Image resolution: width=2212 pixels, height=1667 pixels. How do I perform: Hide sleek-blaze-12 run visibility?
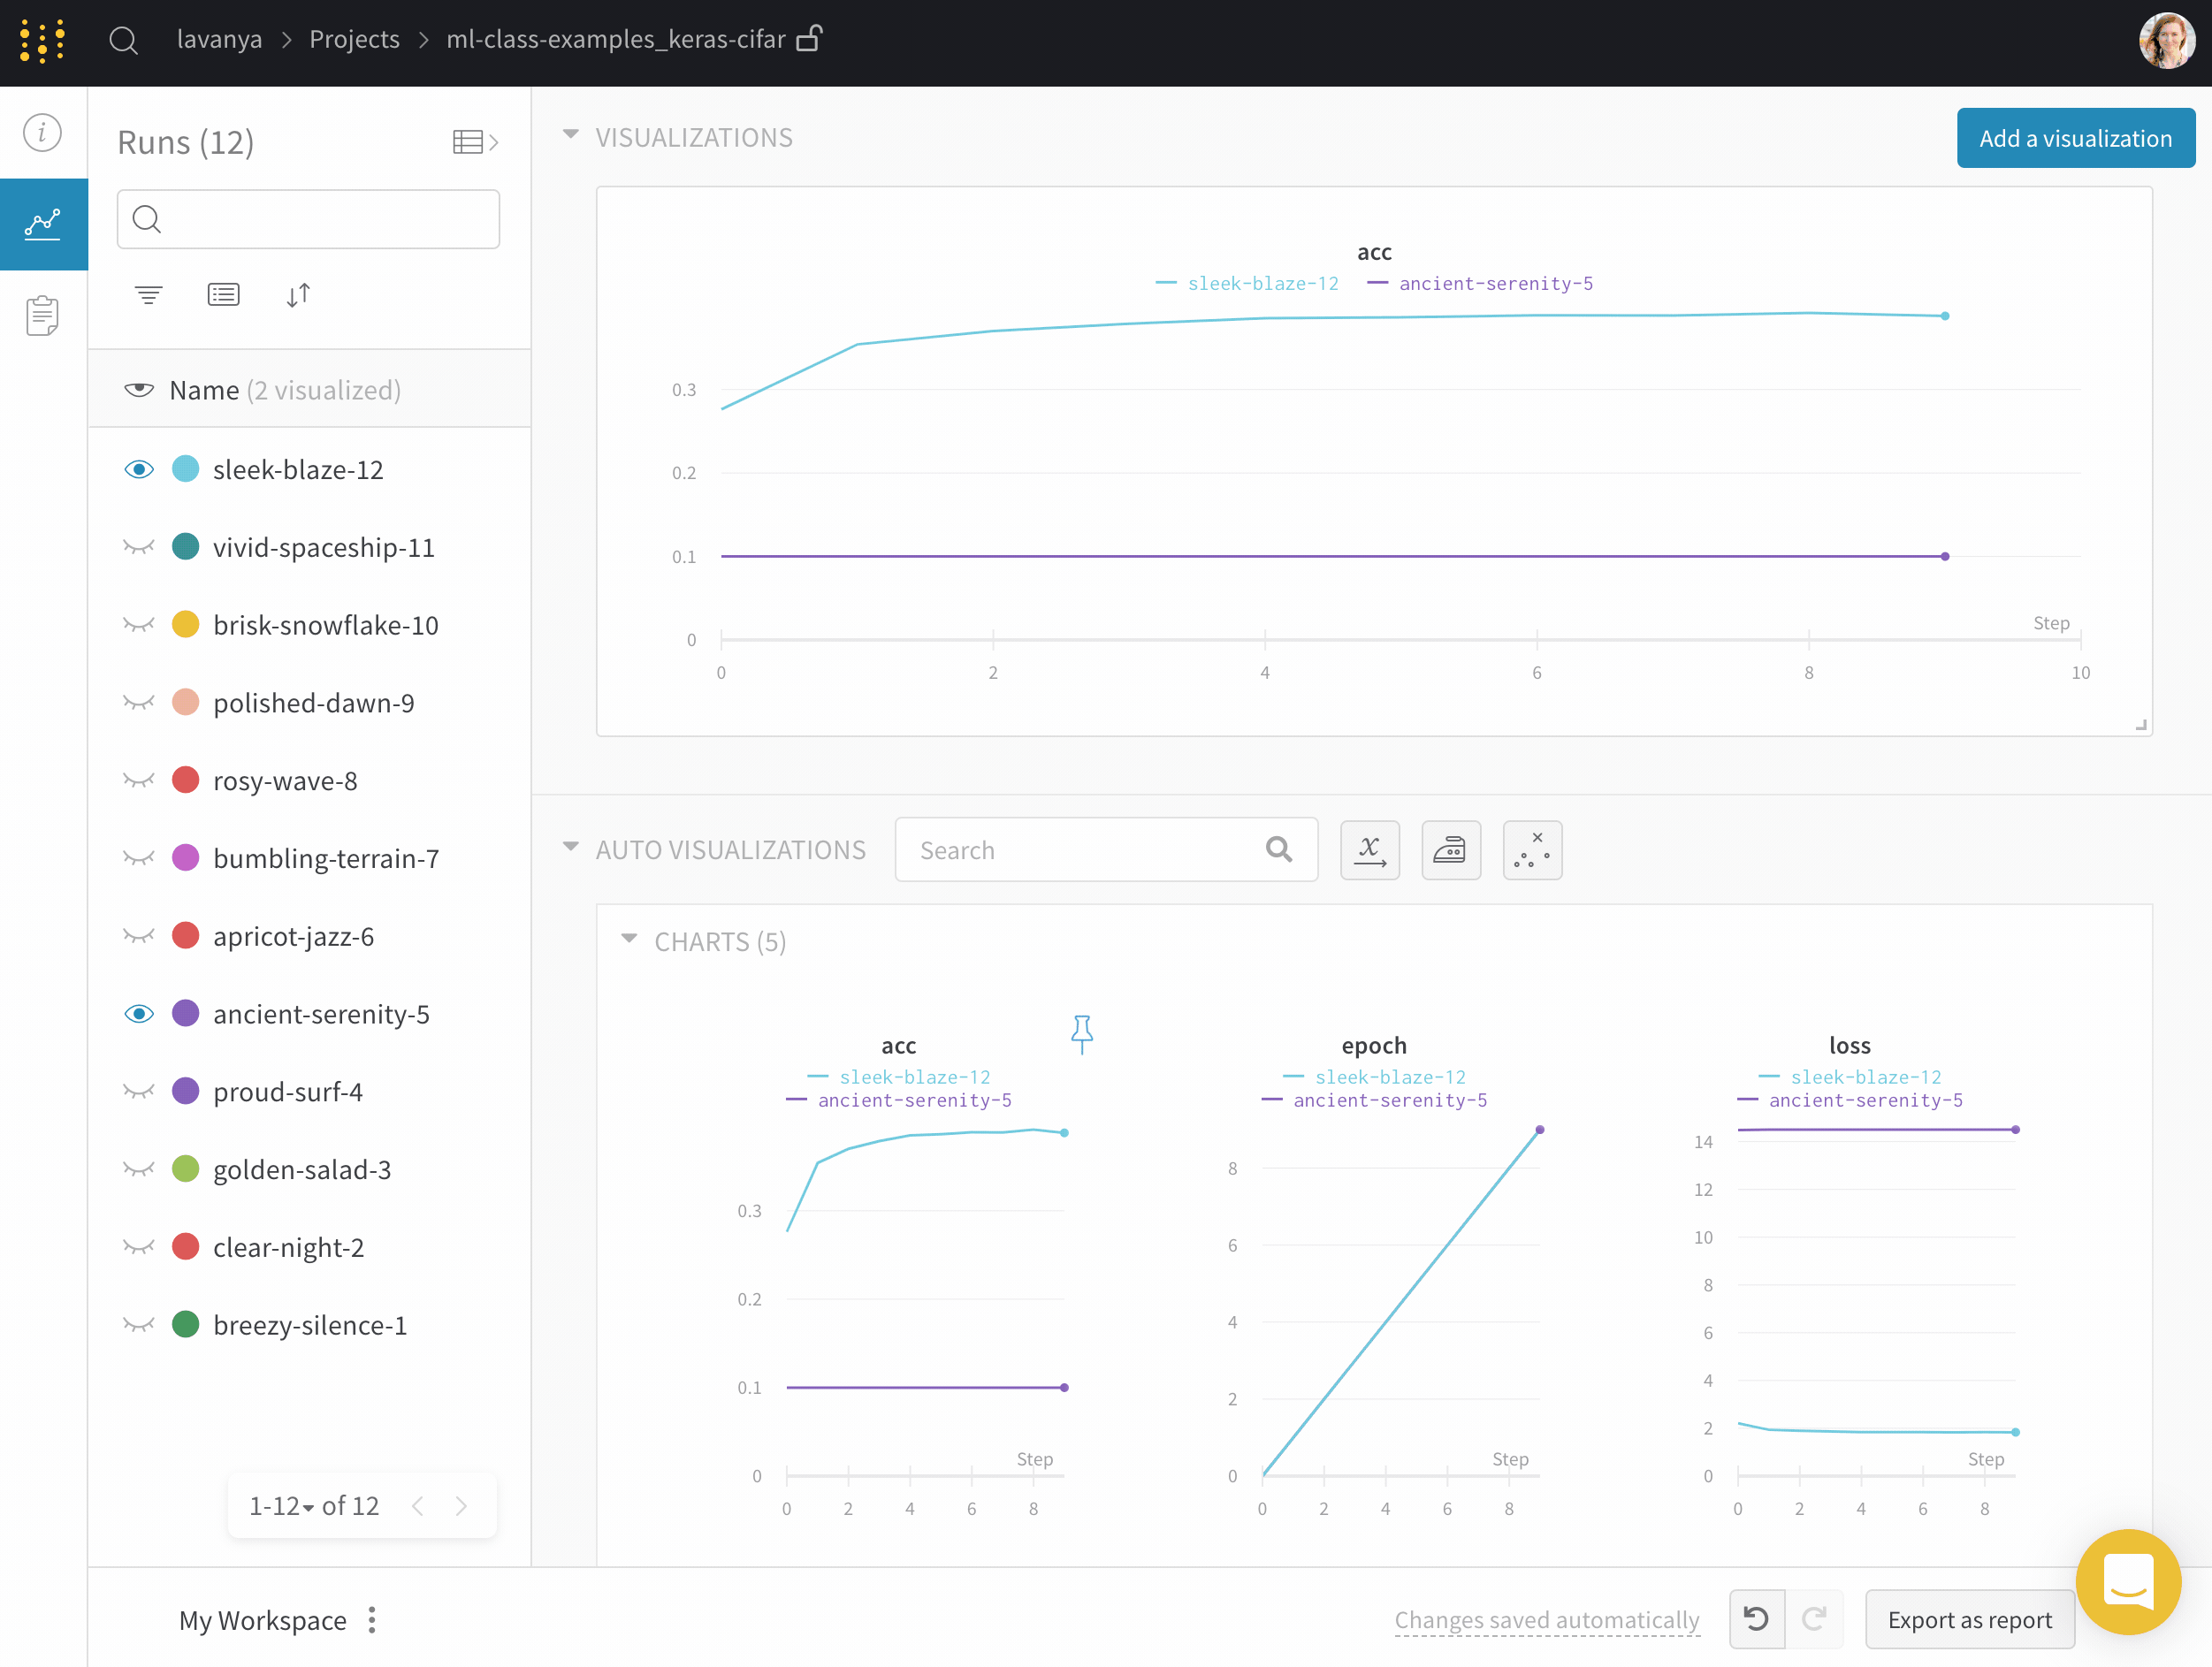tap(139, 470)
